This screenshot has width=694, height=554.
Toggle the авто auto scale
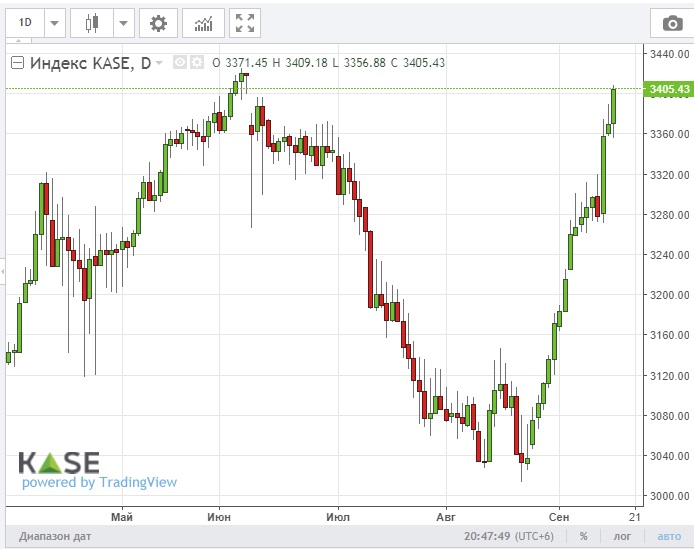(669, 536)
